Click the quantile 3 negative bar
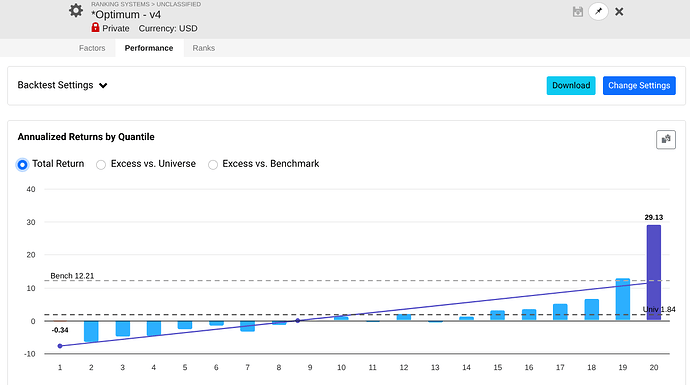 coord(123,329)
